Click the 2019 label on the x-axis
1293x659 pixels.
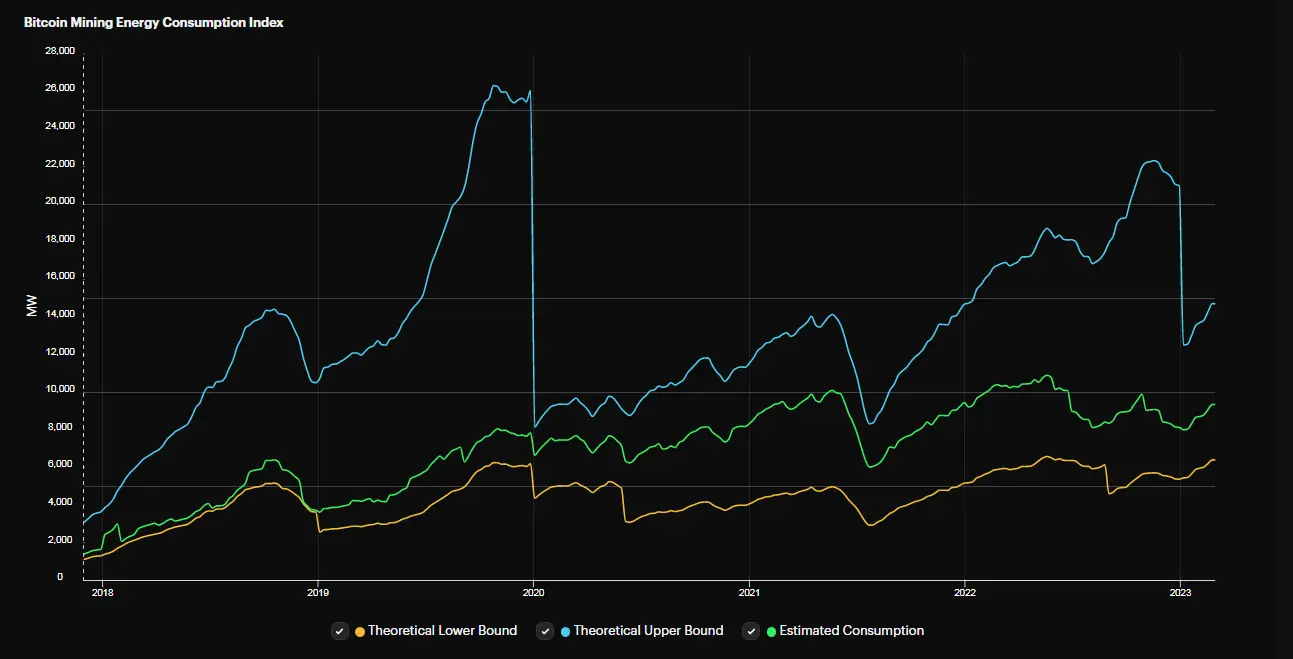318,593
